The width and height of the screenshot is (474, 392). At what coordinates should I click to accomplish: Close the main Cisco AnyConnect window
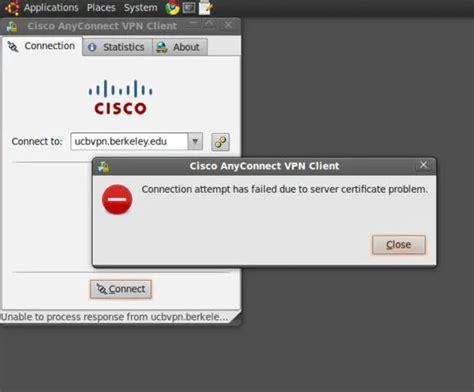pos(228,25)
